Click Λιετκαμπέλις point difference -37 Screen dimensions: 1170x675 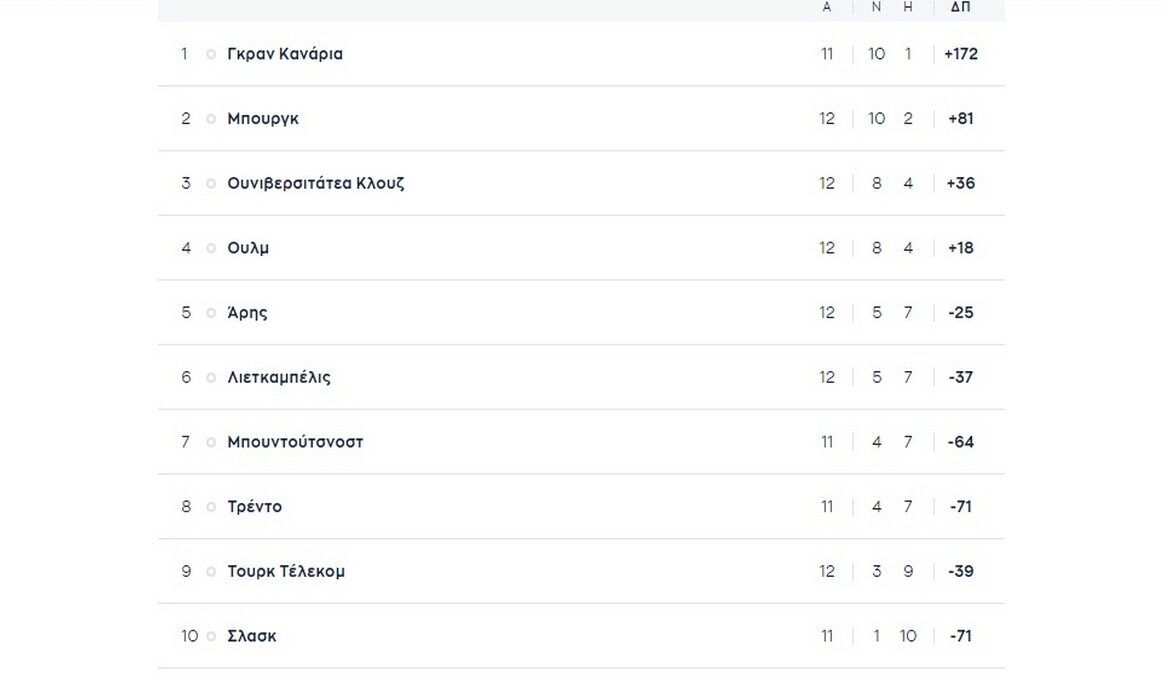[960, 378]
